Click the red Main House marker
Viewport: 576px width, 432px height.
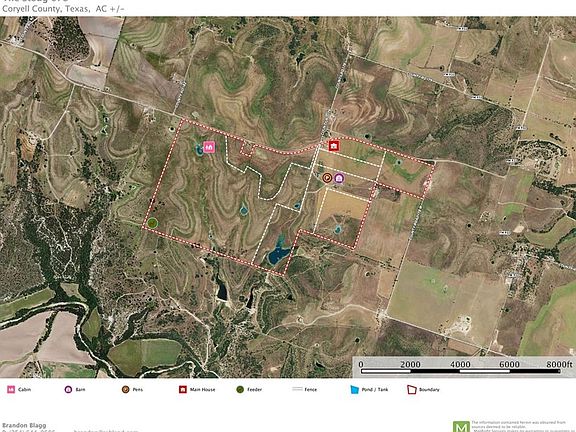(334, 146)
